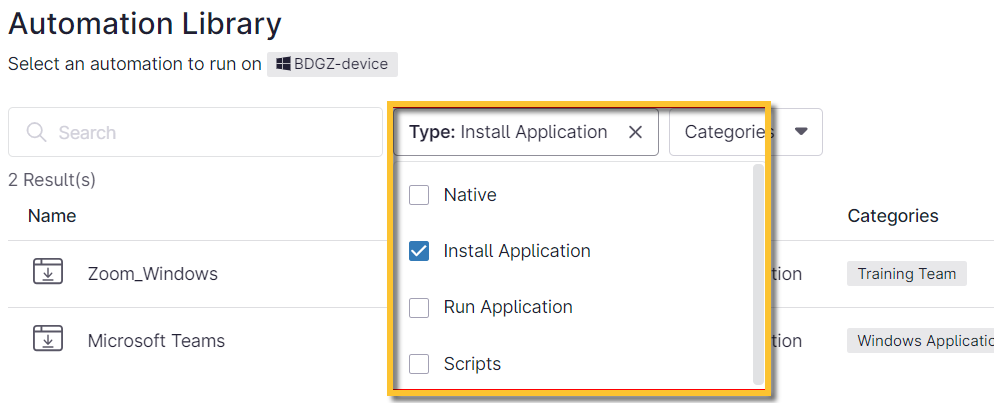Click the Categories dropdown caret arrow
Screen dimensions: 994x403
coord(801,132)
